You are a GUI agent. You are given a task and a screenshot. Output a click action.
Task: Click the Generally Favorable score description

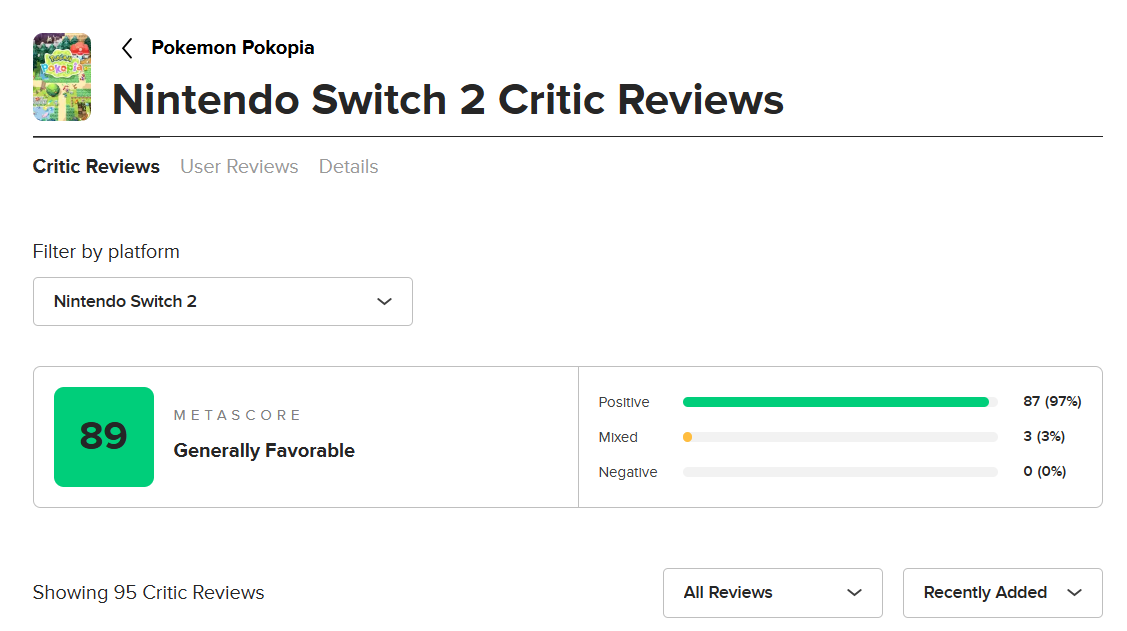[264, 451]
